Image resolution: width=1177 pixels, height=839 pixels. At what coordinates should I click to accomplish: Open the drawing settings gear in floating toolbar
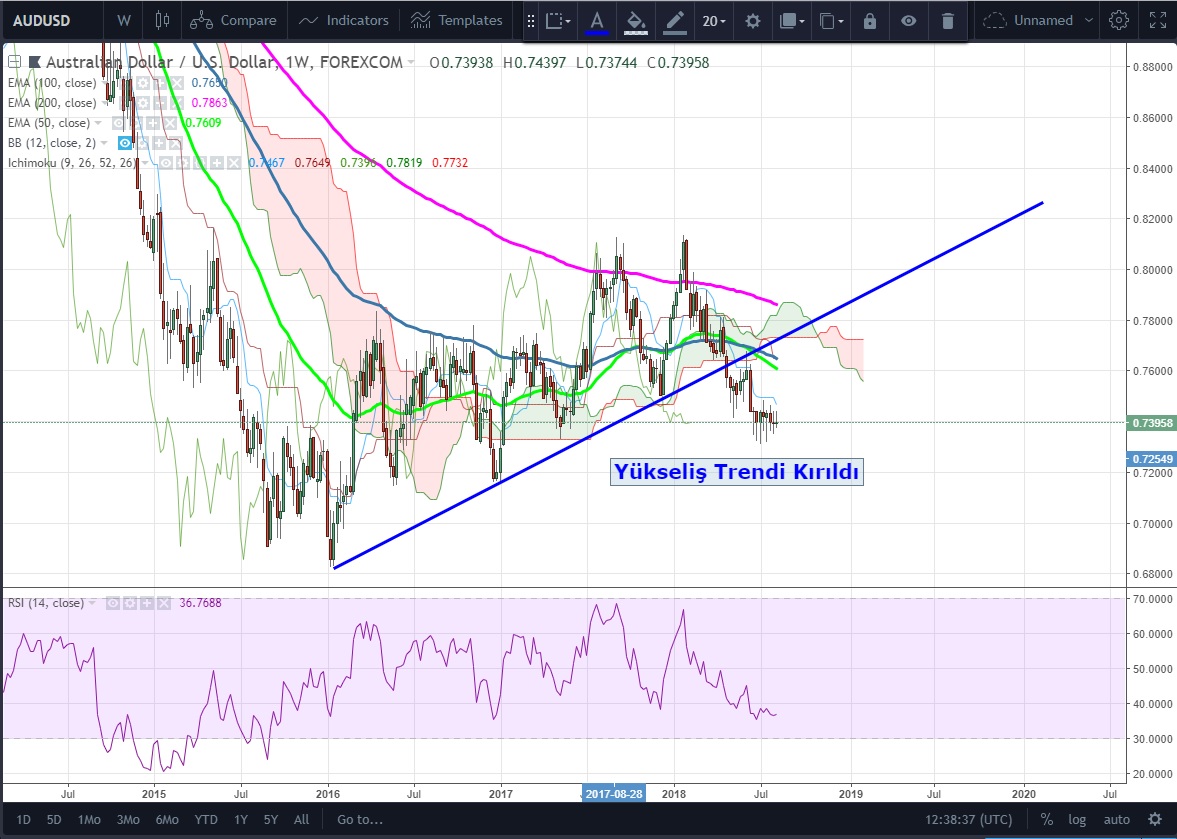pyautogui.click(x=753, y=21)
